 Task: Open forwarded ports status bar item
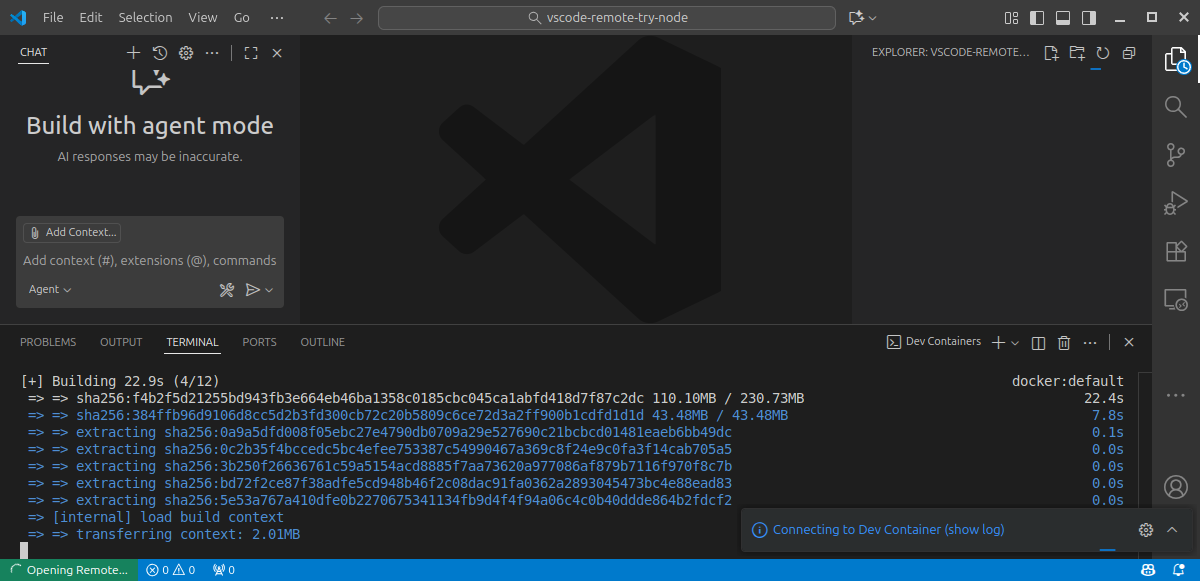click(x=224, y=570)
